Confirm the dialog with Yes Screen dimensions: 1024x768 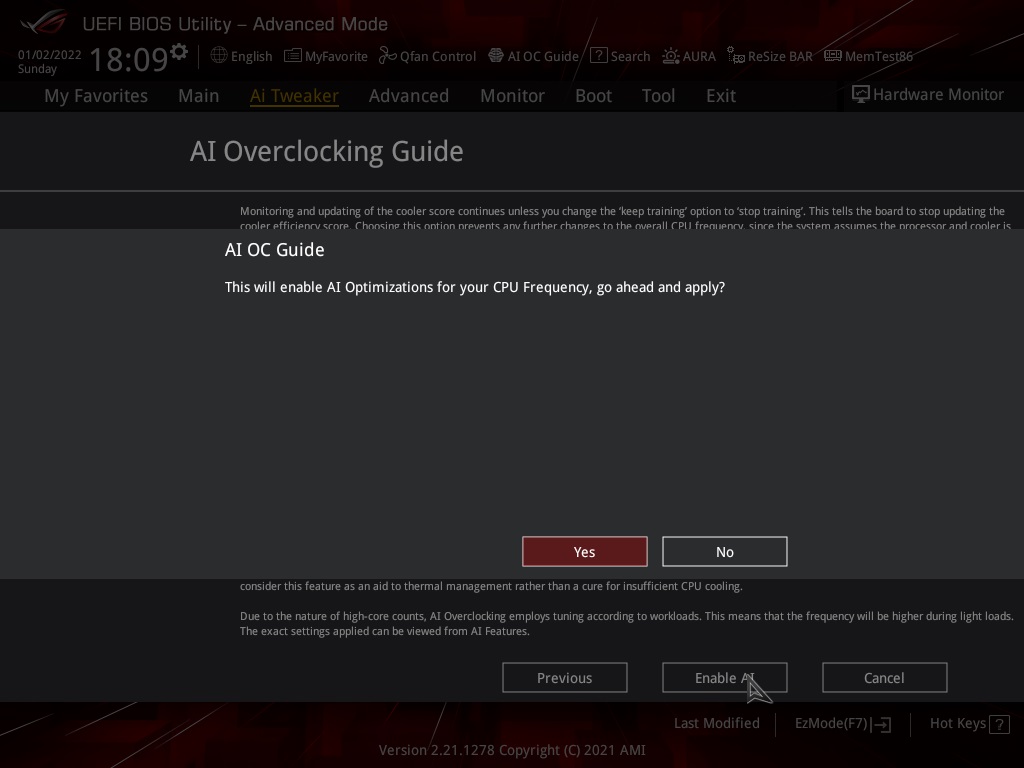coord(584,552)
